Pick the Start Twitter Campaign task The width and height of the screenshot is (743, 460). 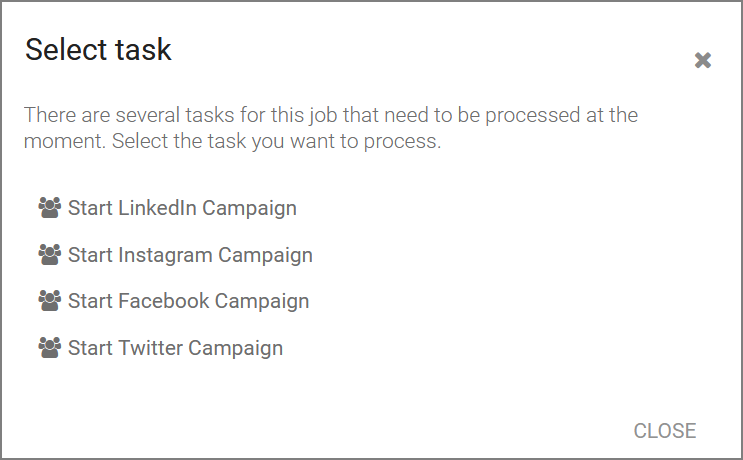161,348
